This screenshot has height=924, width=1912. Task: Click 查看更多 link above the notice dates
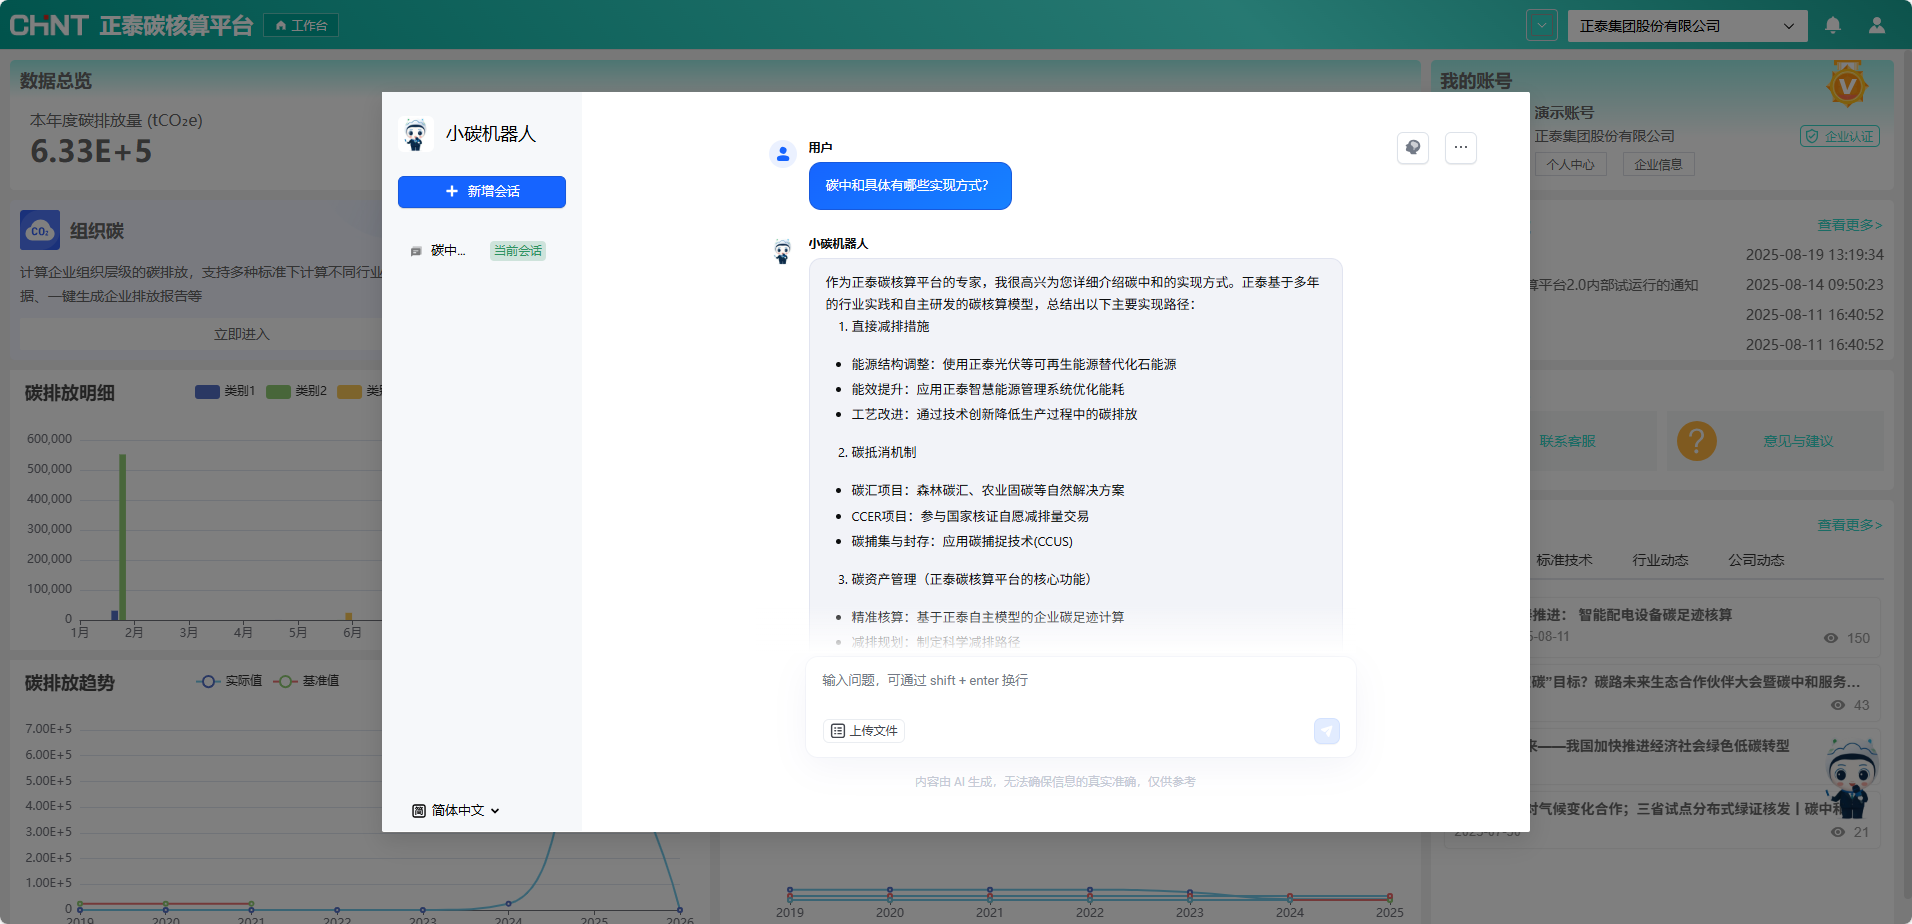coord(1850,225)
